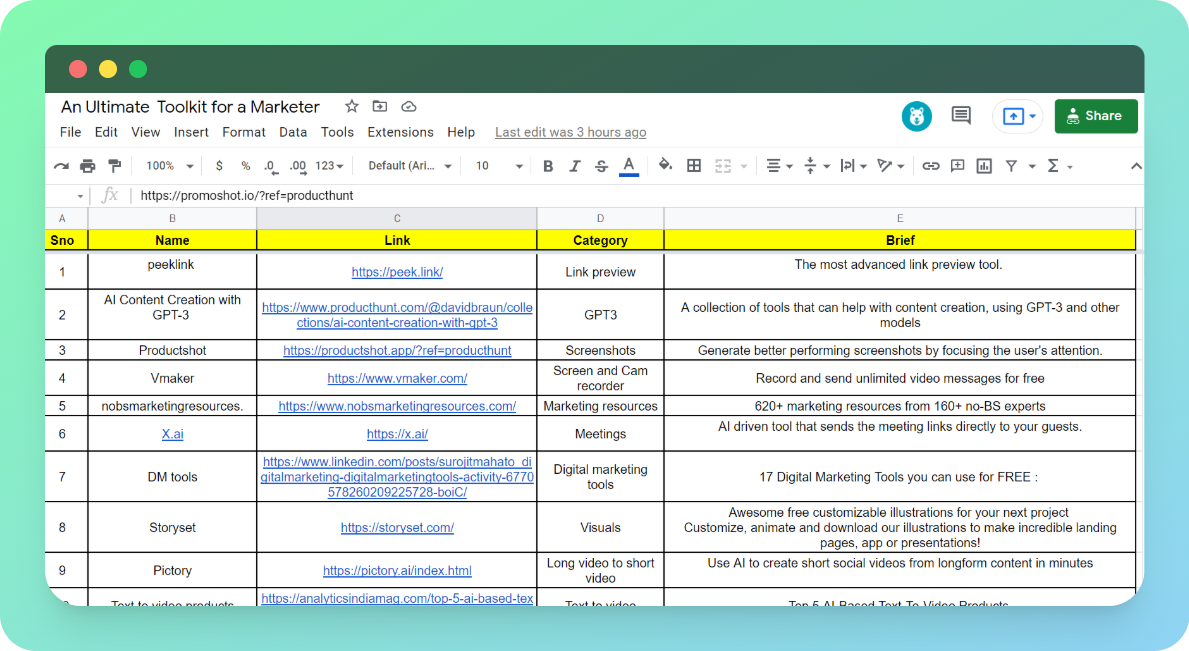Open the font size dropdown
The height and width of the screenshot is (651, 1189).
point(497,166)
